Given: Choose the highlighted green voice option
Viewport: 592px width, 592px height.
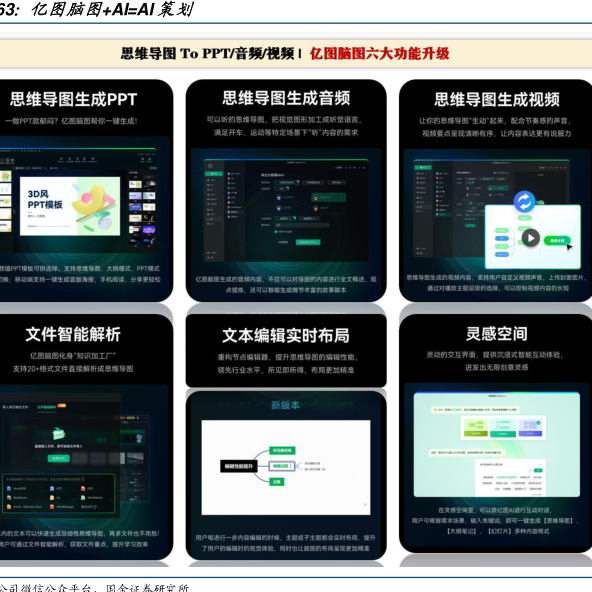Looking at the screenshot, I should click(328, 197).
